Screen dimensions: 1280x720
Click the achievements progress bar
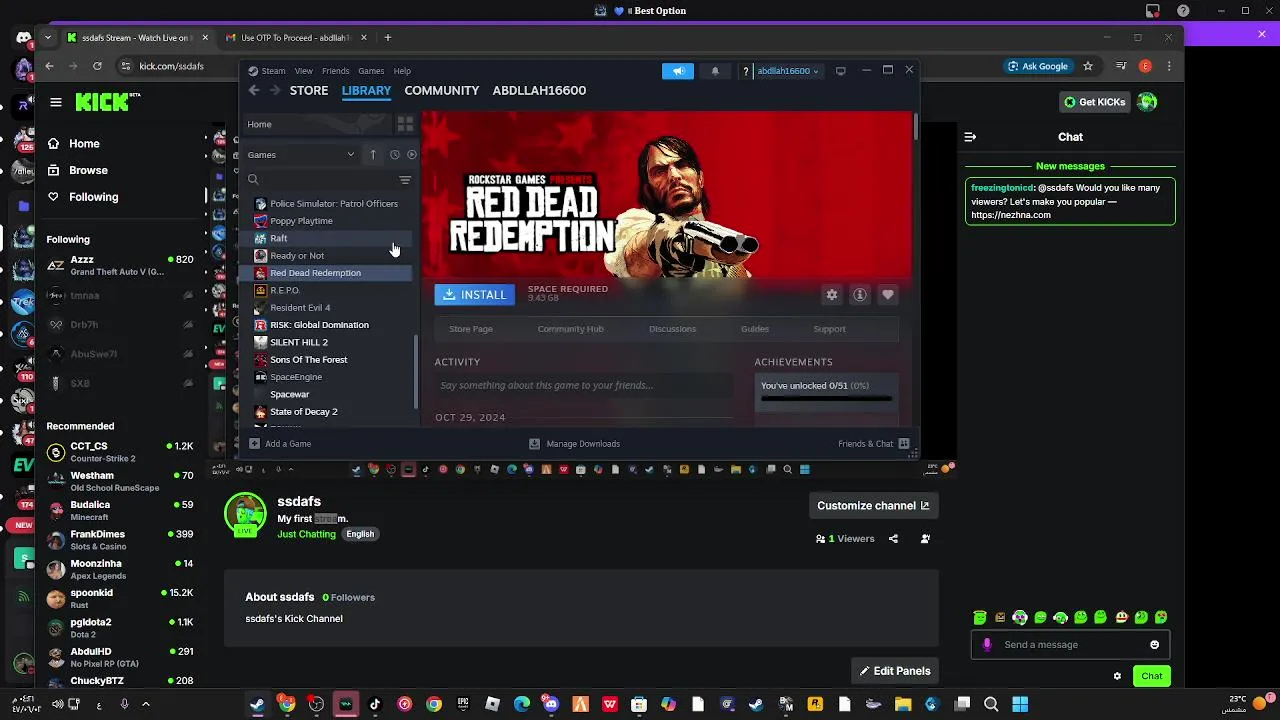[826, 398]
